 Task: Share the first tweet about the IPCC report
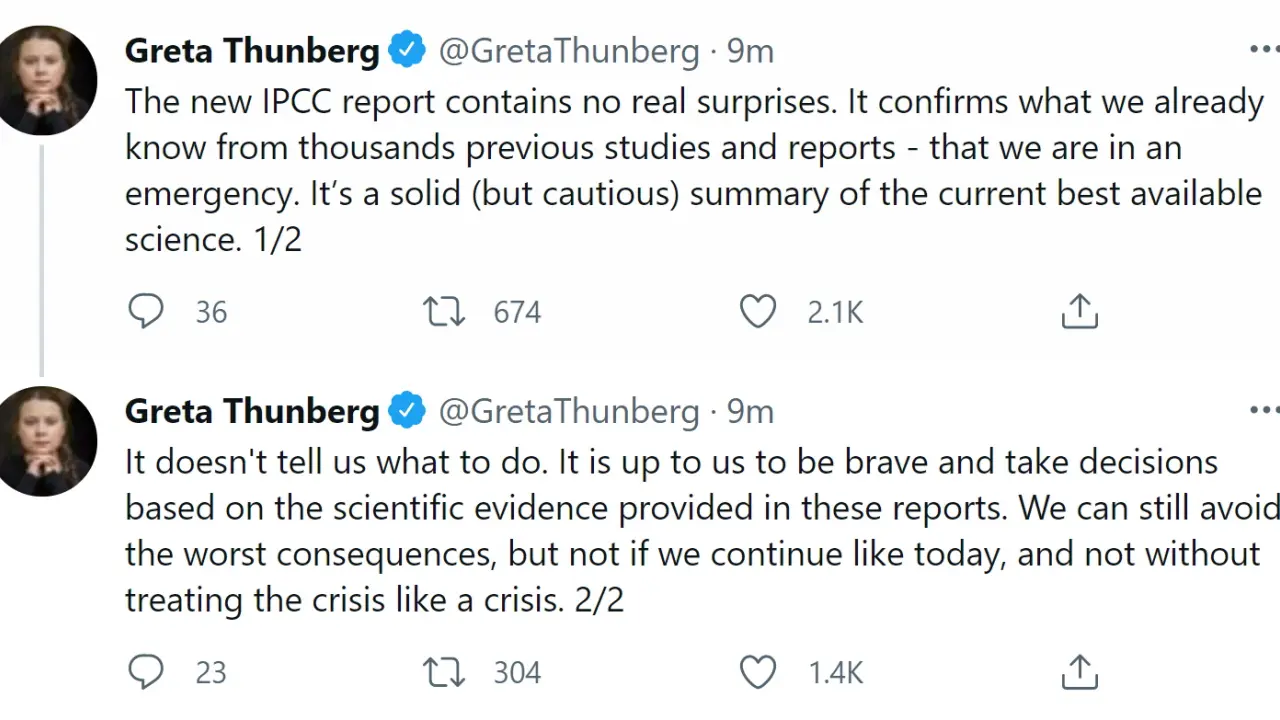(x=1079, y=312)
